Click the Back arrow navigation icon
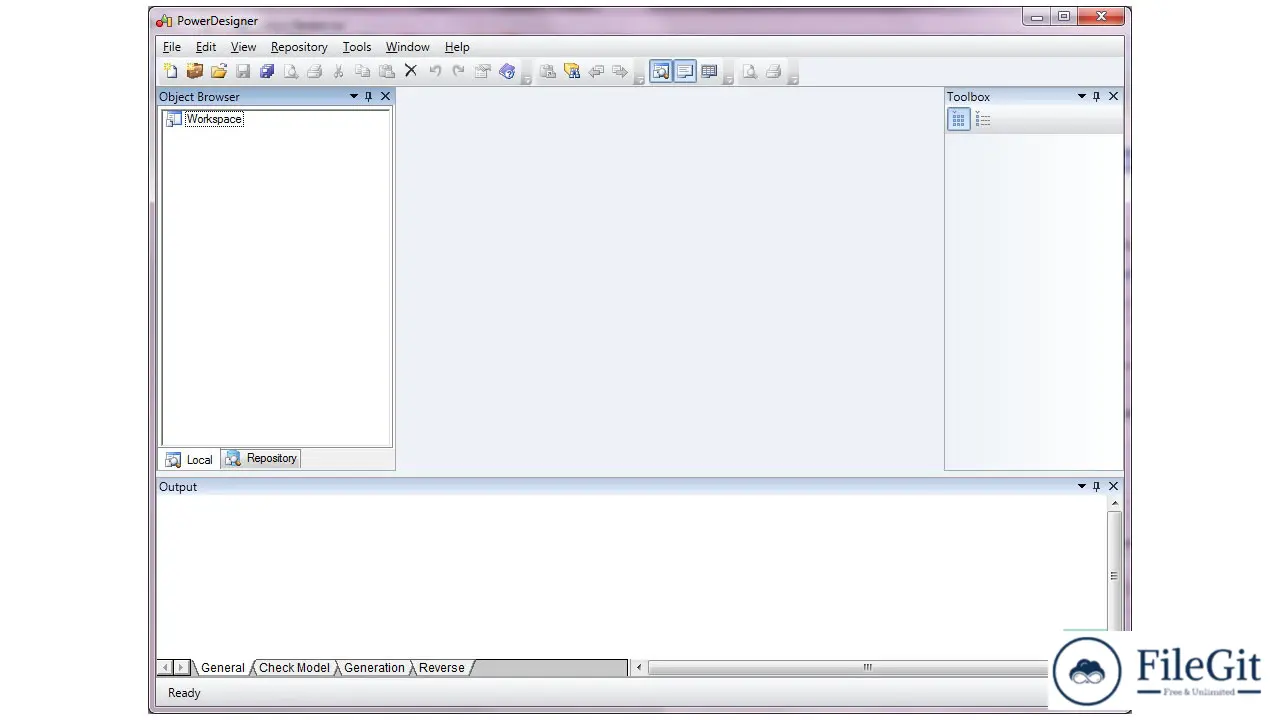This screenshot has height=720, width=1280. point(596,72)
